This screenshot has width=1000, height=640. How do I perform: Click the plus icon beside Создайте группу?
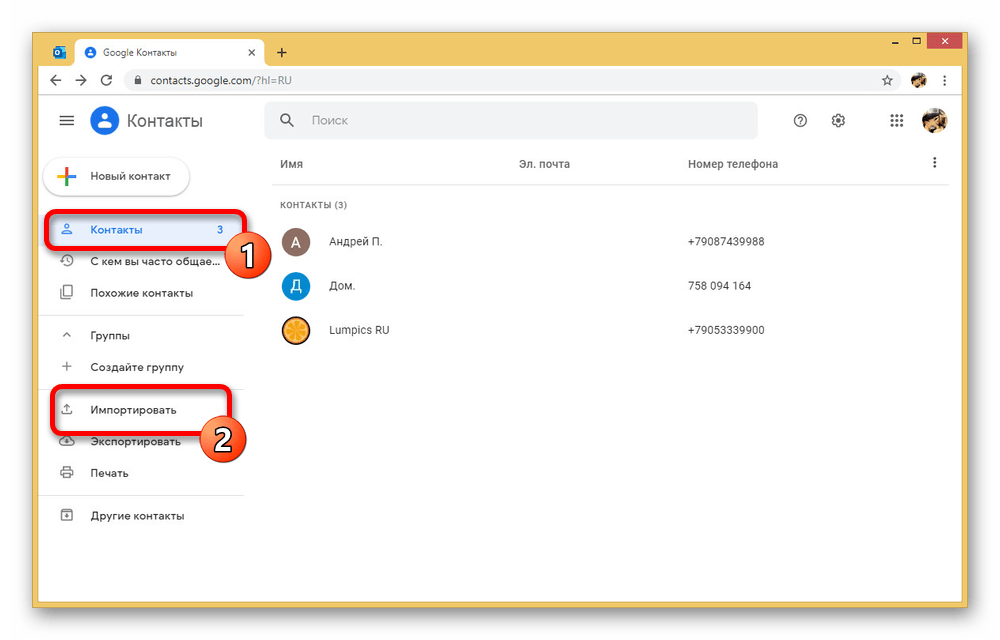coord(66,367)
